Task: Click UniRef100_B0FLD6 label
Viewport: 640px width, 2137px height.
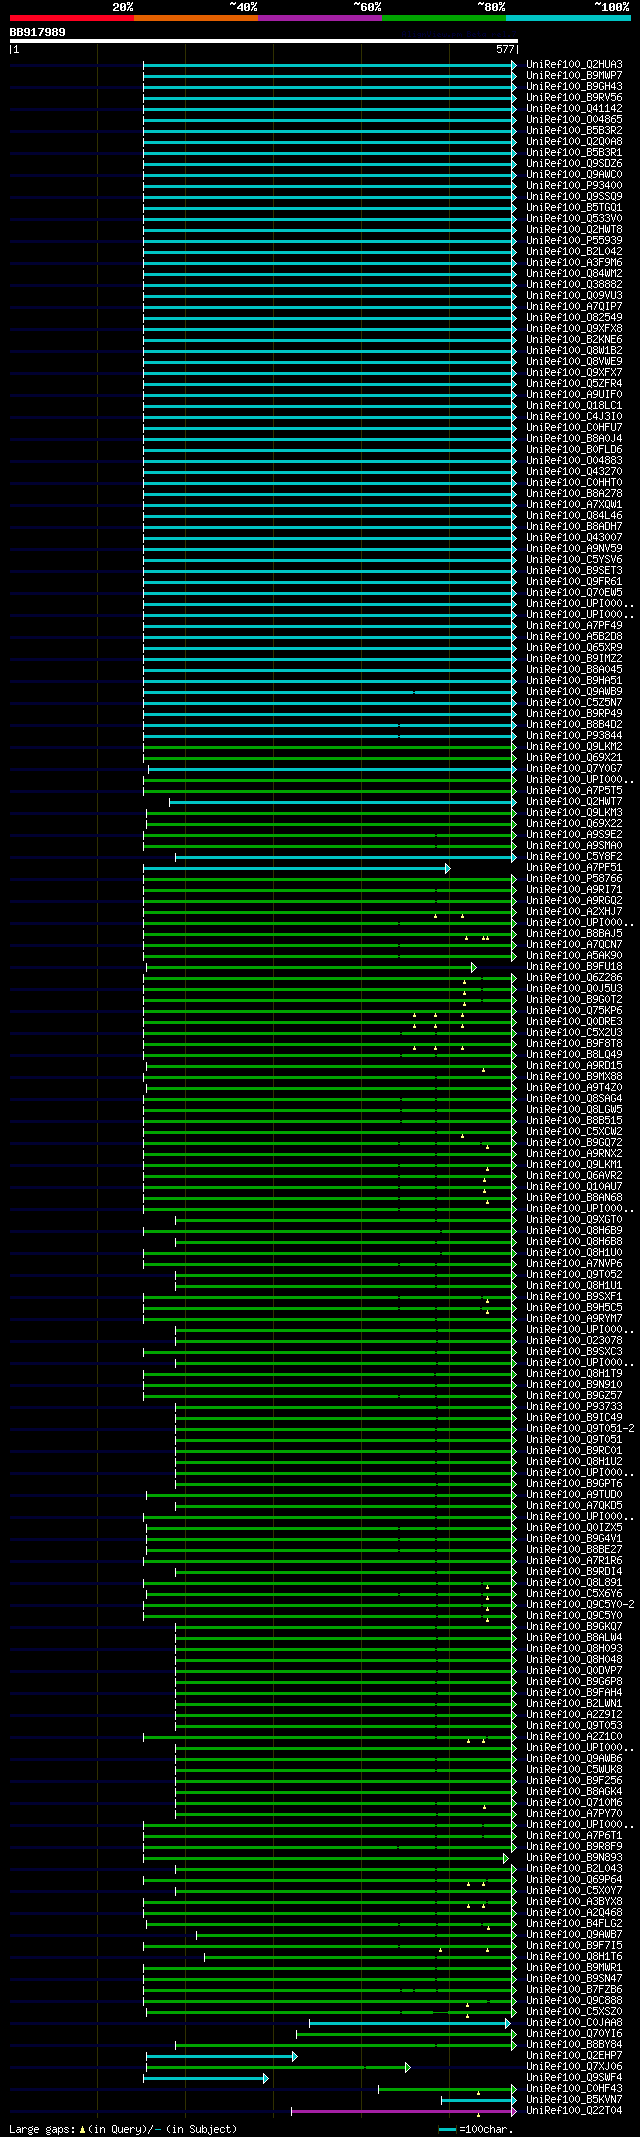Action: point(574,450)
